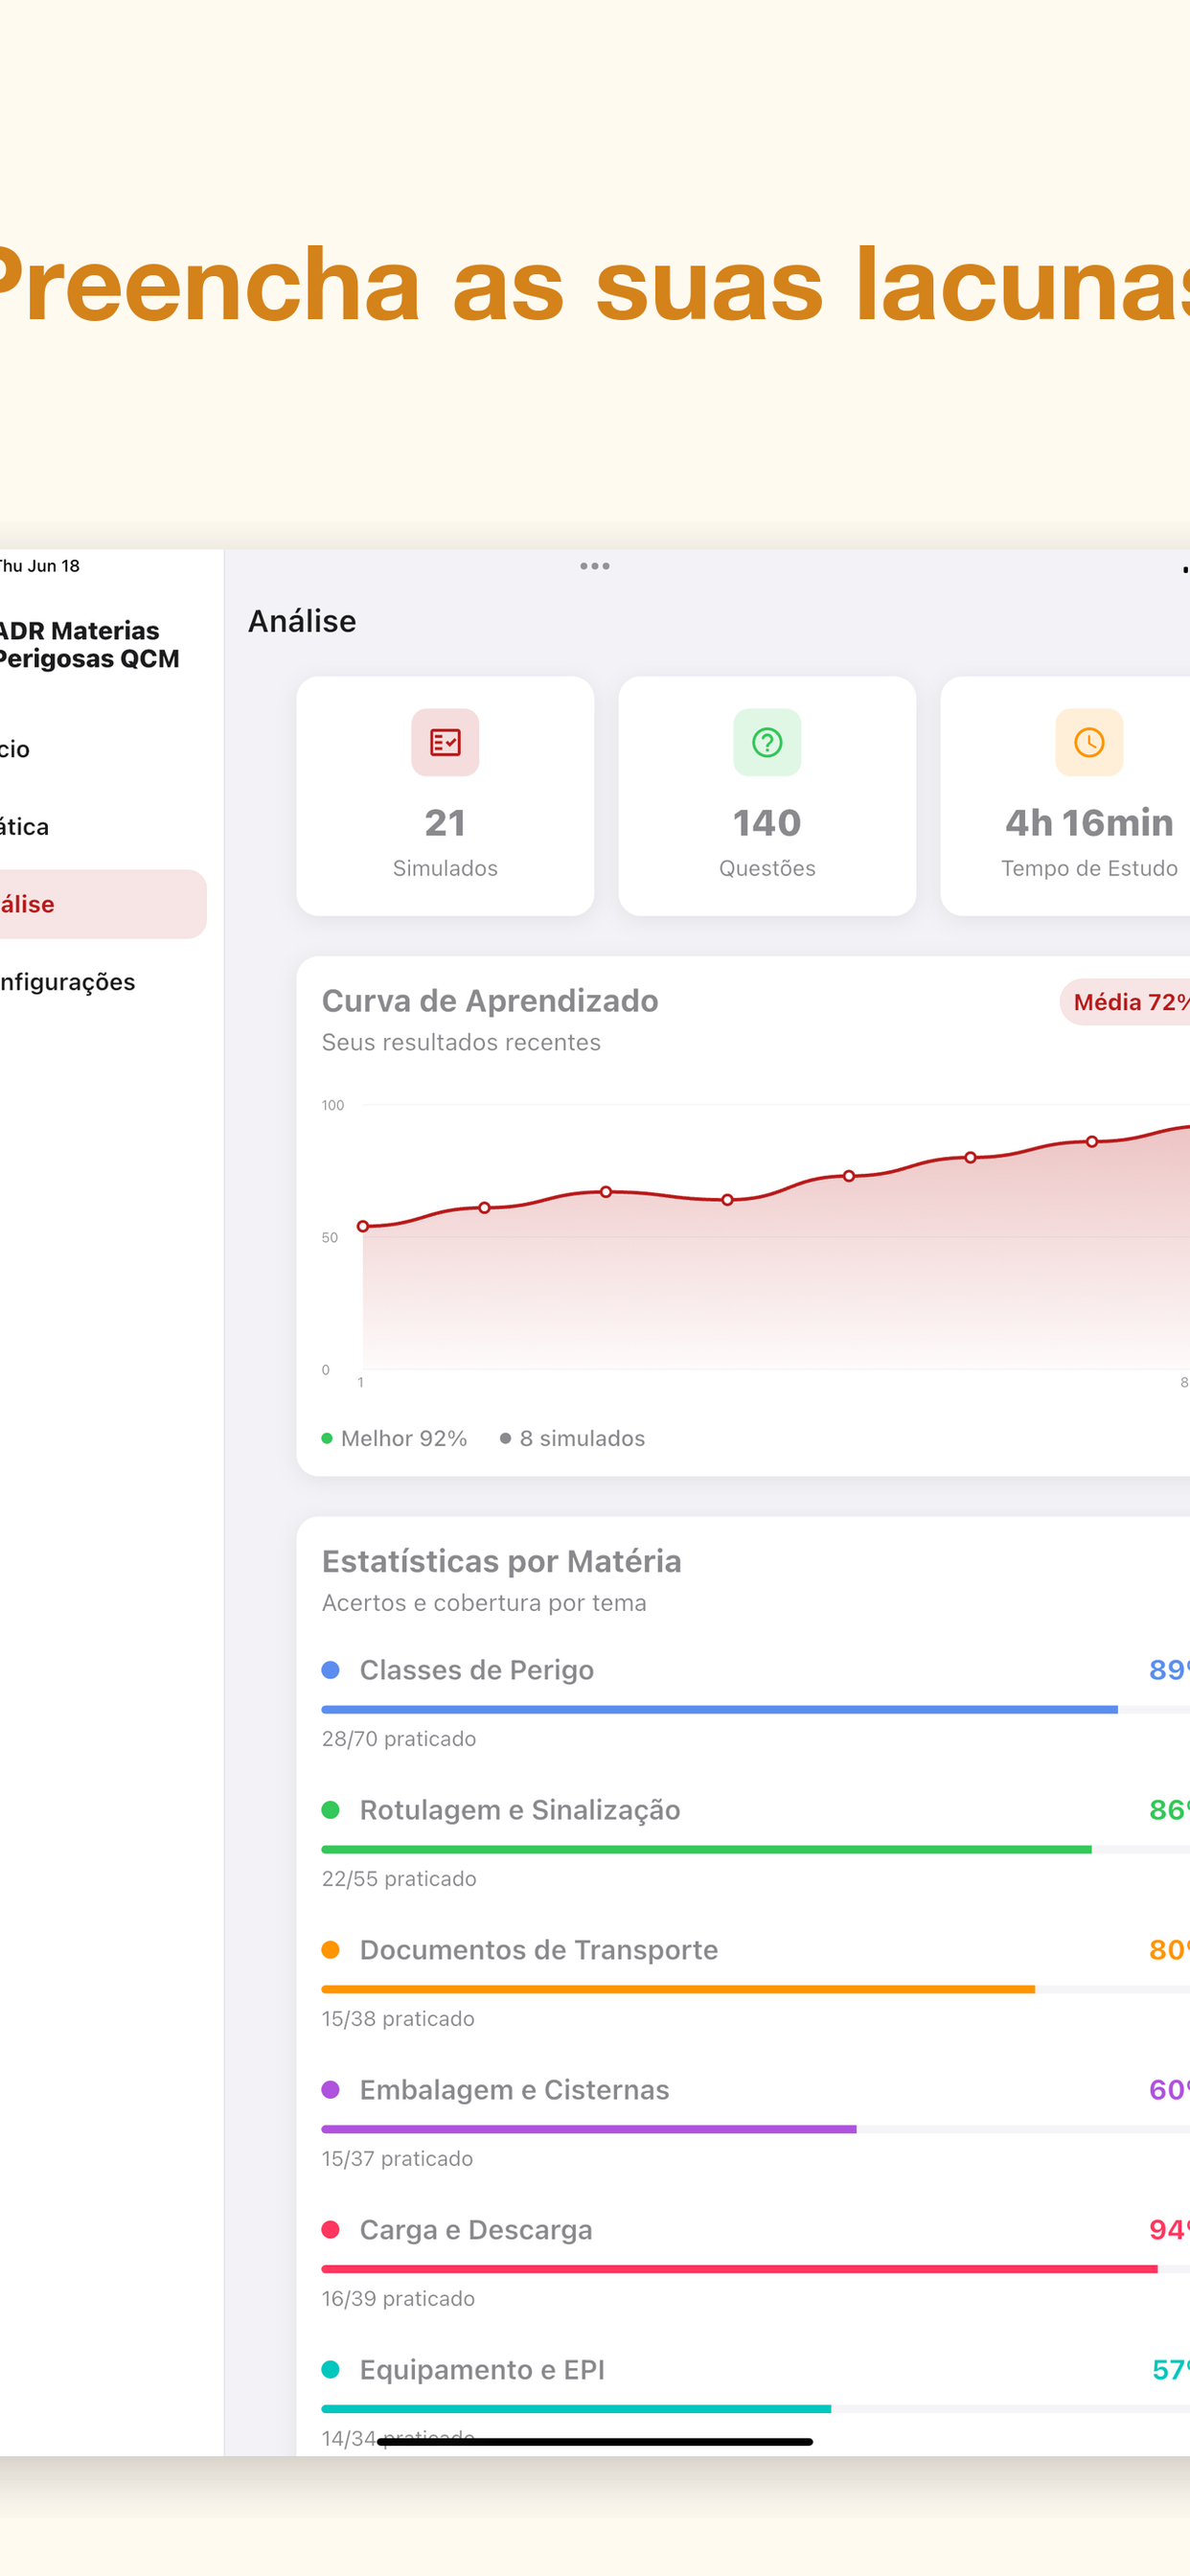Screen dimensions: 1190x2576
Task: Click the green dot beside Rotulagem e Sinalização
Action: (x=331, y=1810)
